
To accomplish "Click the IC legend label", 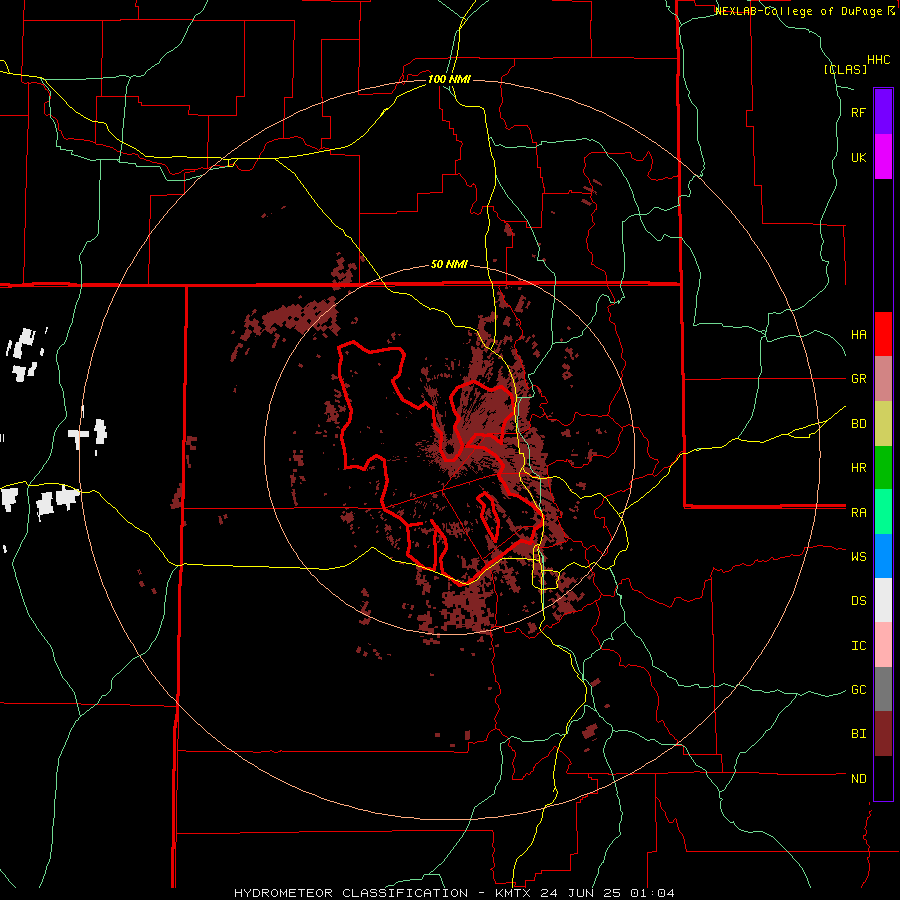I will 858,646.
